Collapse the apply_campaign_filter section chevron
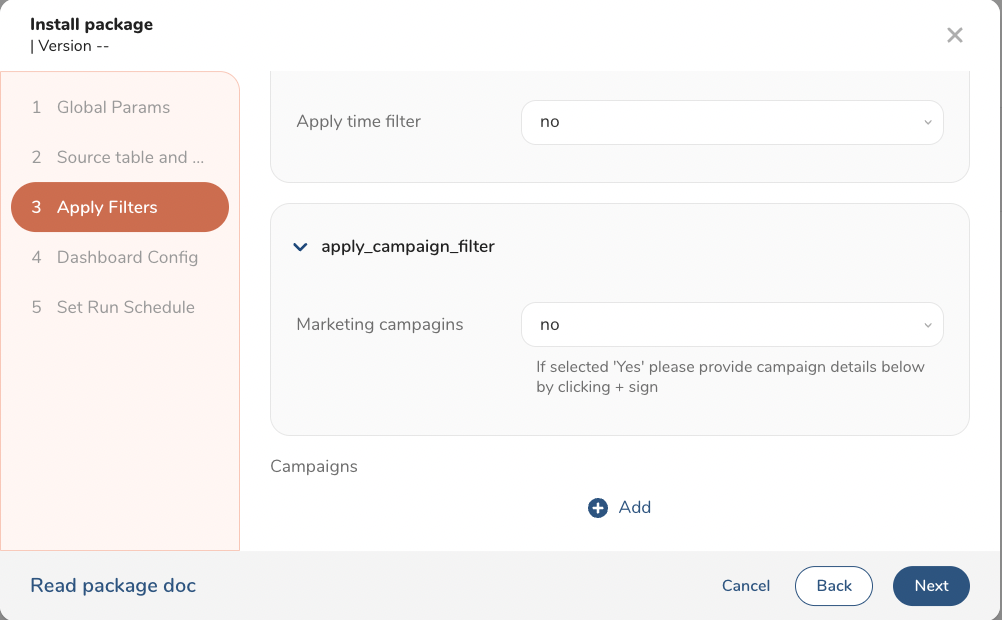 [300, 247]
